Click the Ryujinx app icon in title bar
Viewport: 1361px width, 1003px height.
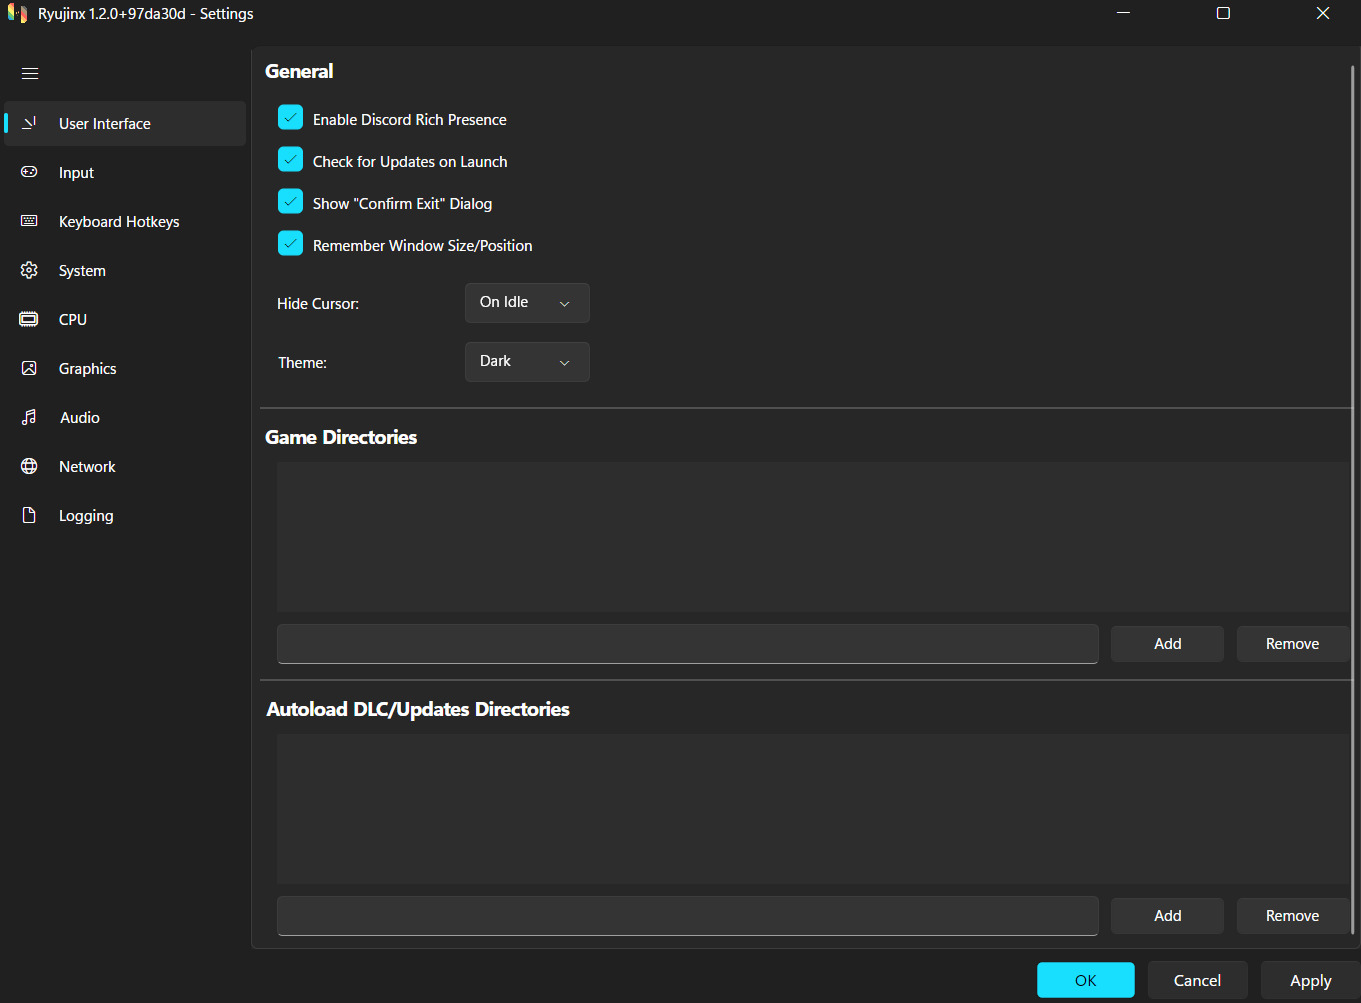point(17,14)
